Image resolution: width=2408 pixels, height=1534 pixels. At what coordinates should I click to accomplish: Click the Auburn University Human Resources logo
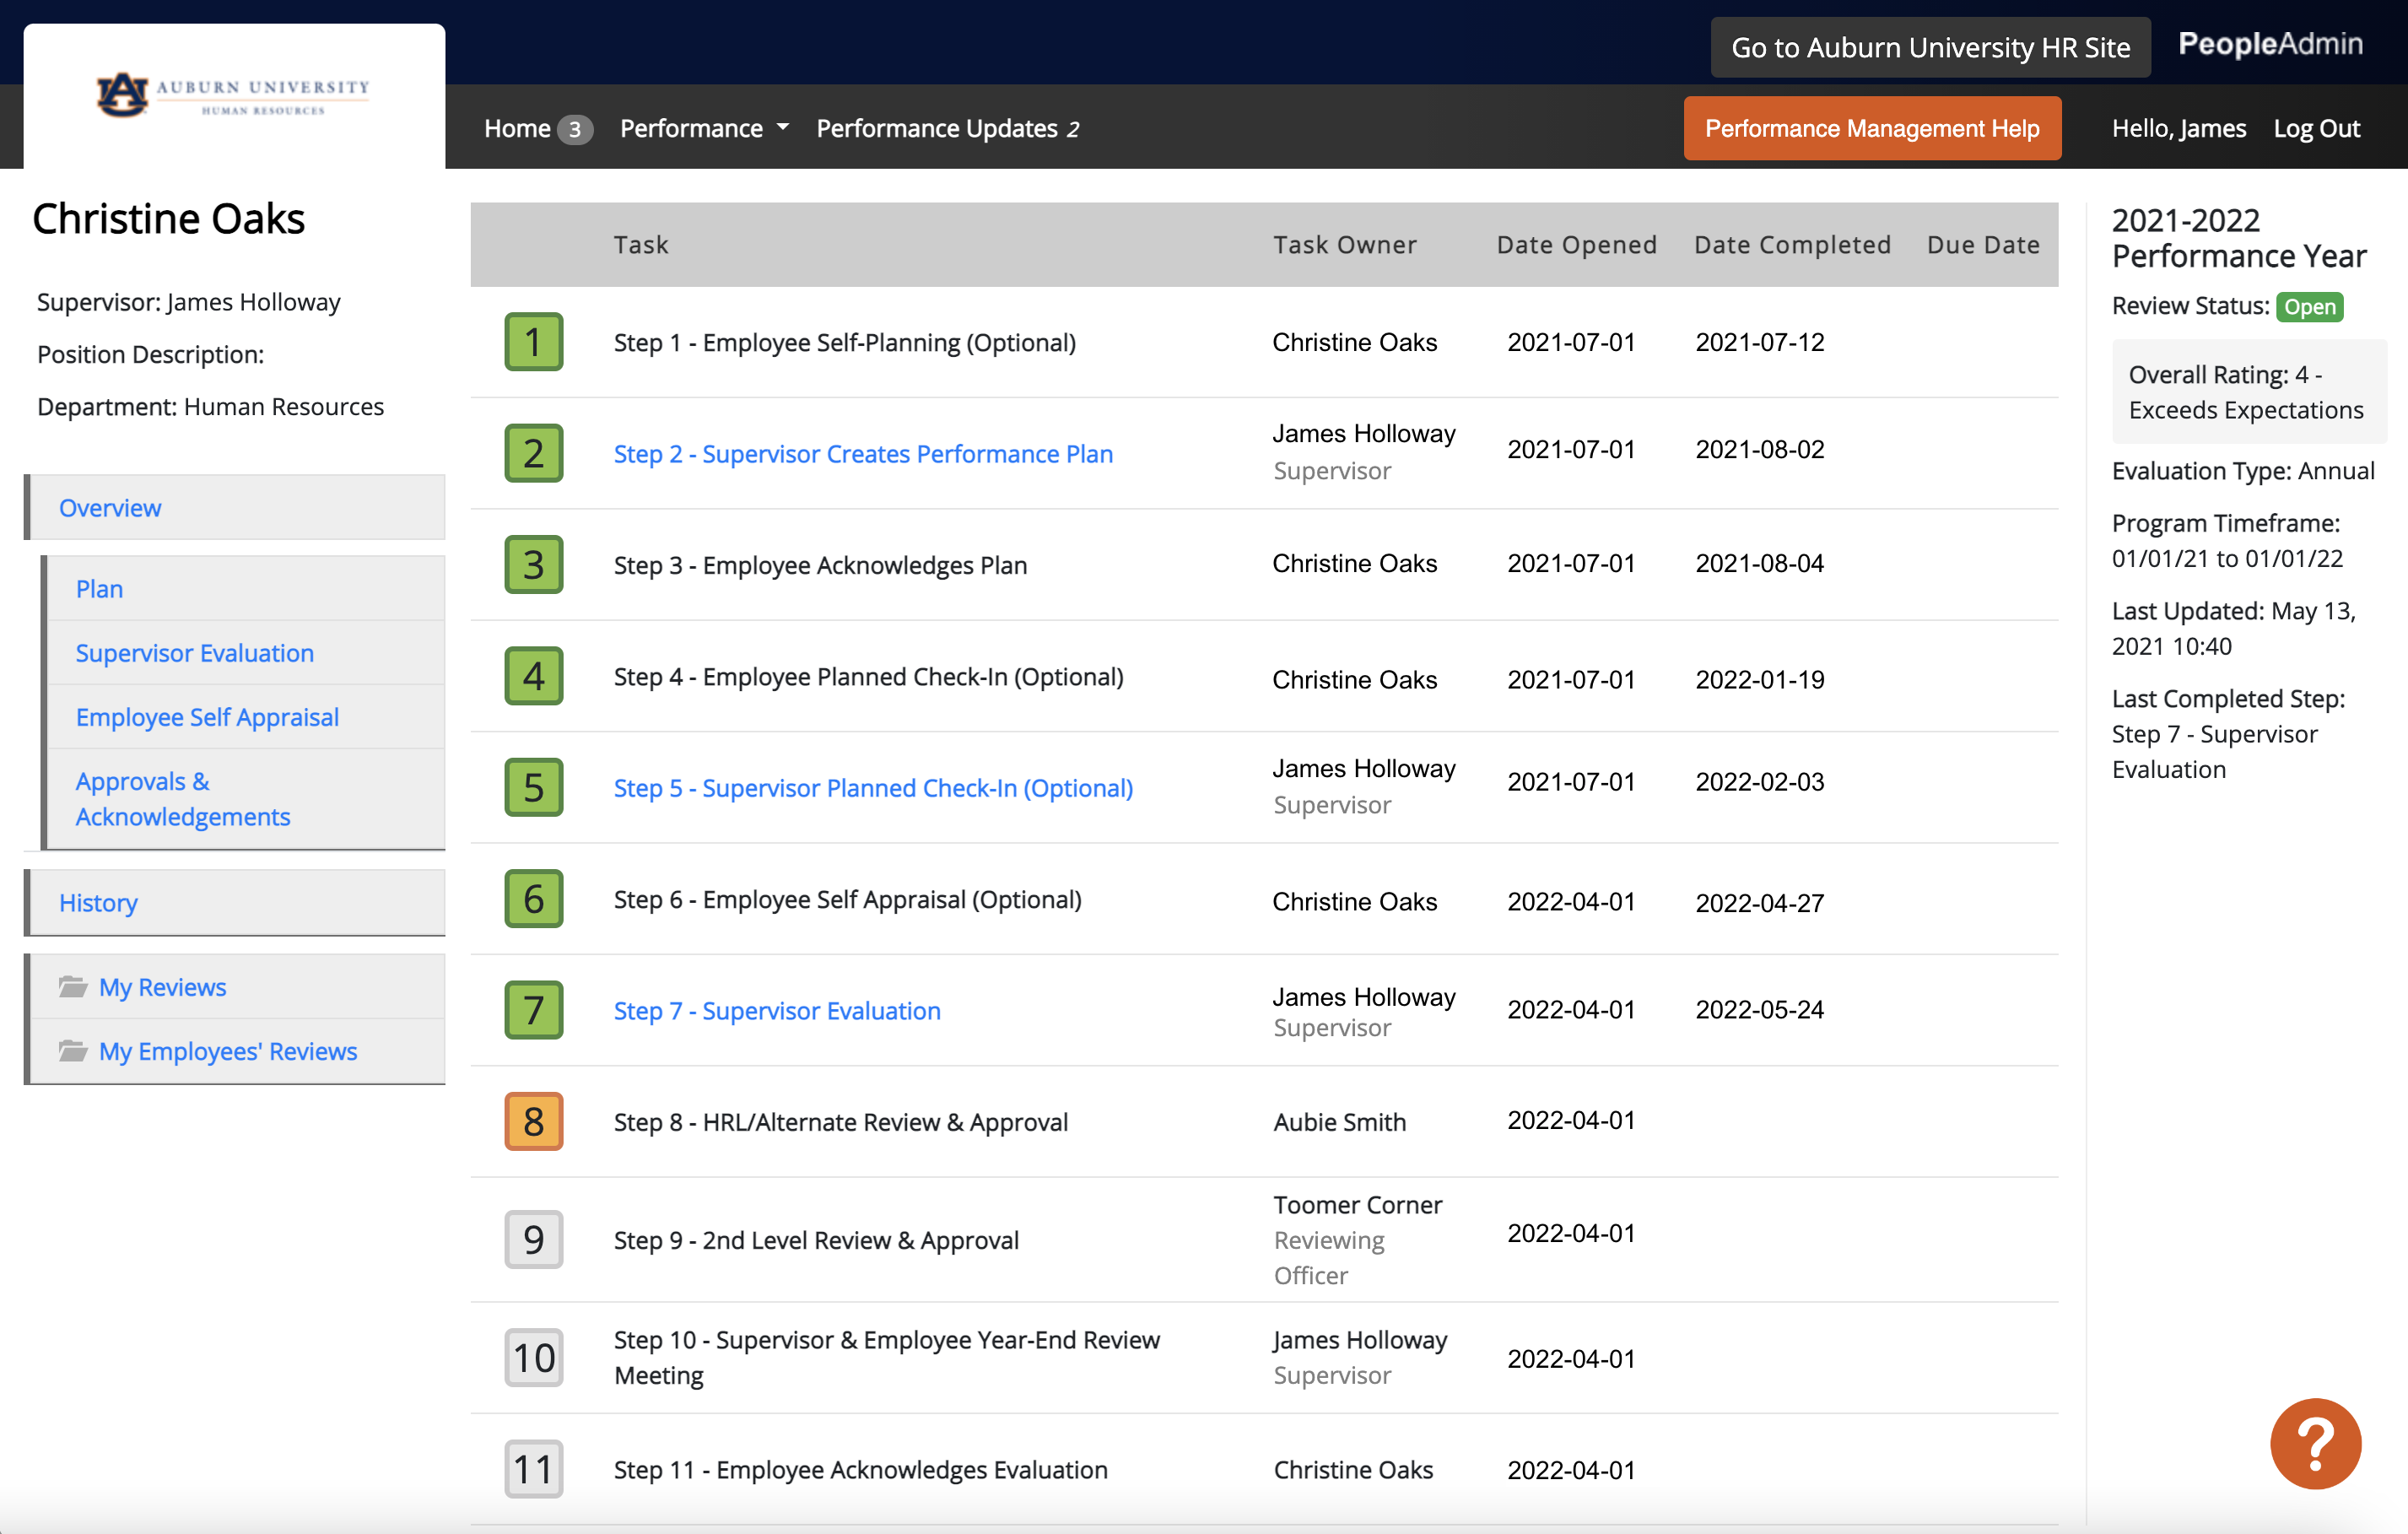pos(233,95)
